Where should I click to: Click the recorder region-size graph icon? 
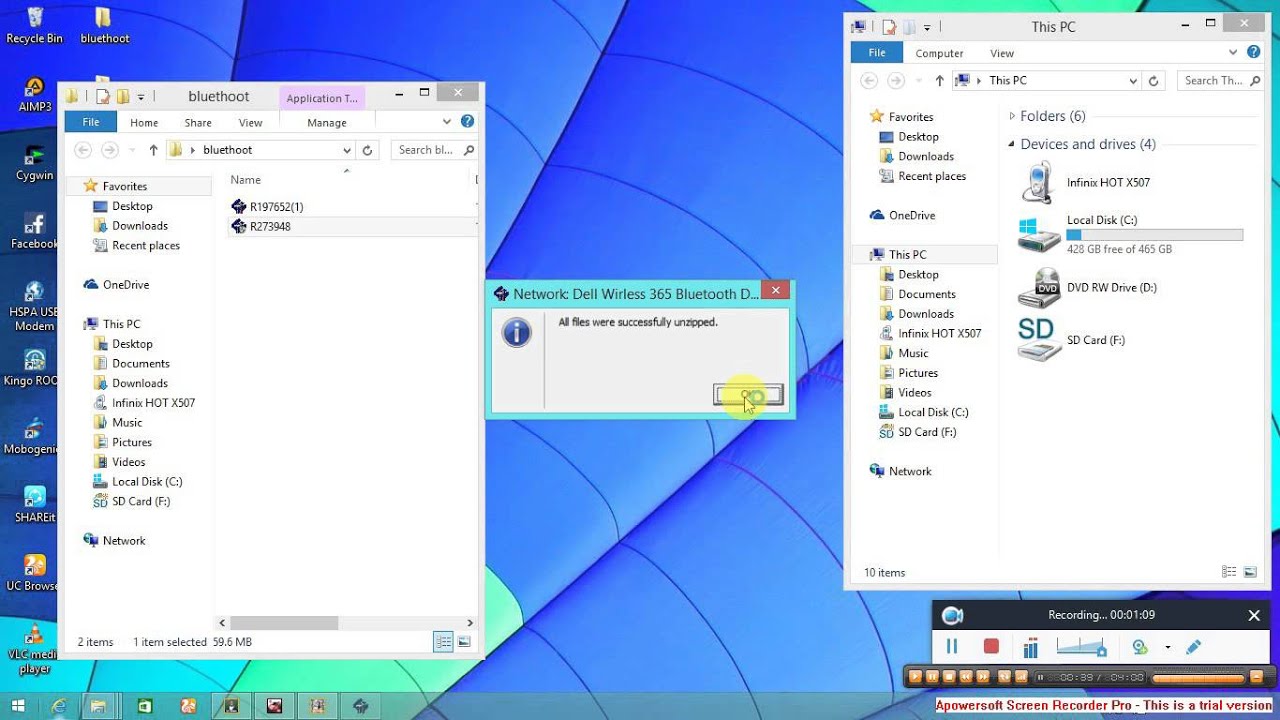pyautogui.click(x=1081, y=647)
